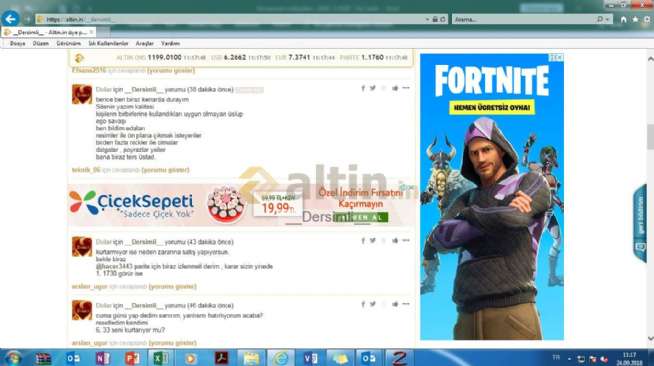Like the first comment with thumbs-up
Screen dimensions: 654x366
pos(395,88)
